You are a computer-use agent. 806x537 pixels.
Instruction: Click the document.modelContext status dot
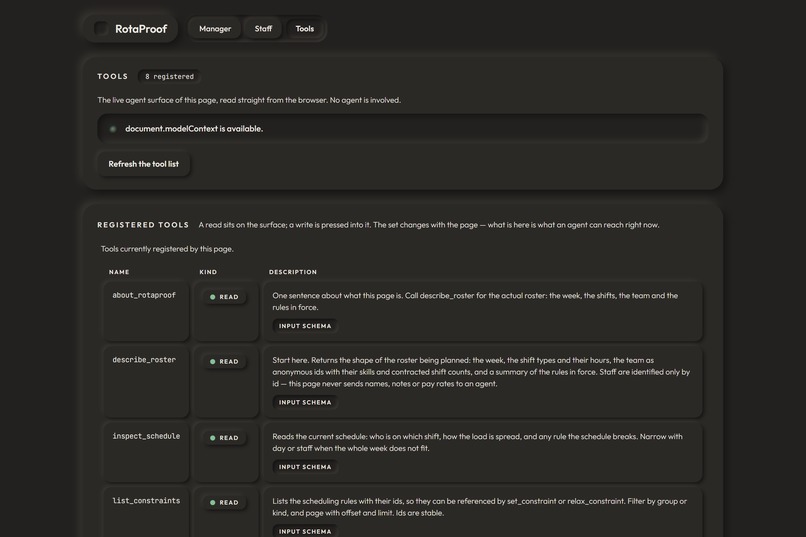[113, 129]
